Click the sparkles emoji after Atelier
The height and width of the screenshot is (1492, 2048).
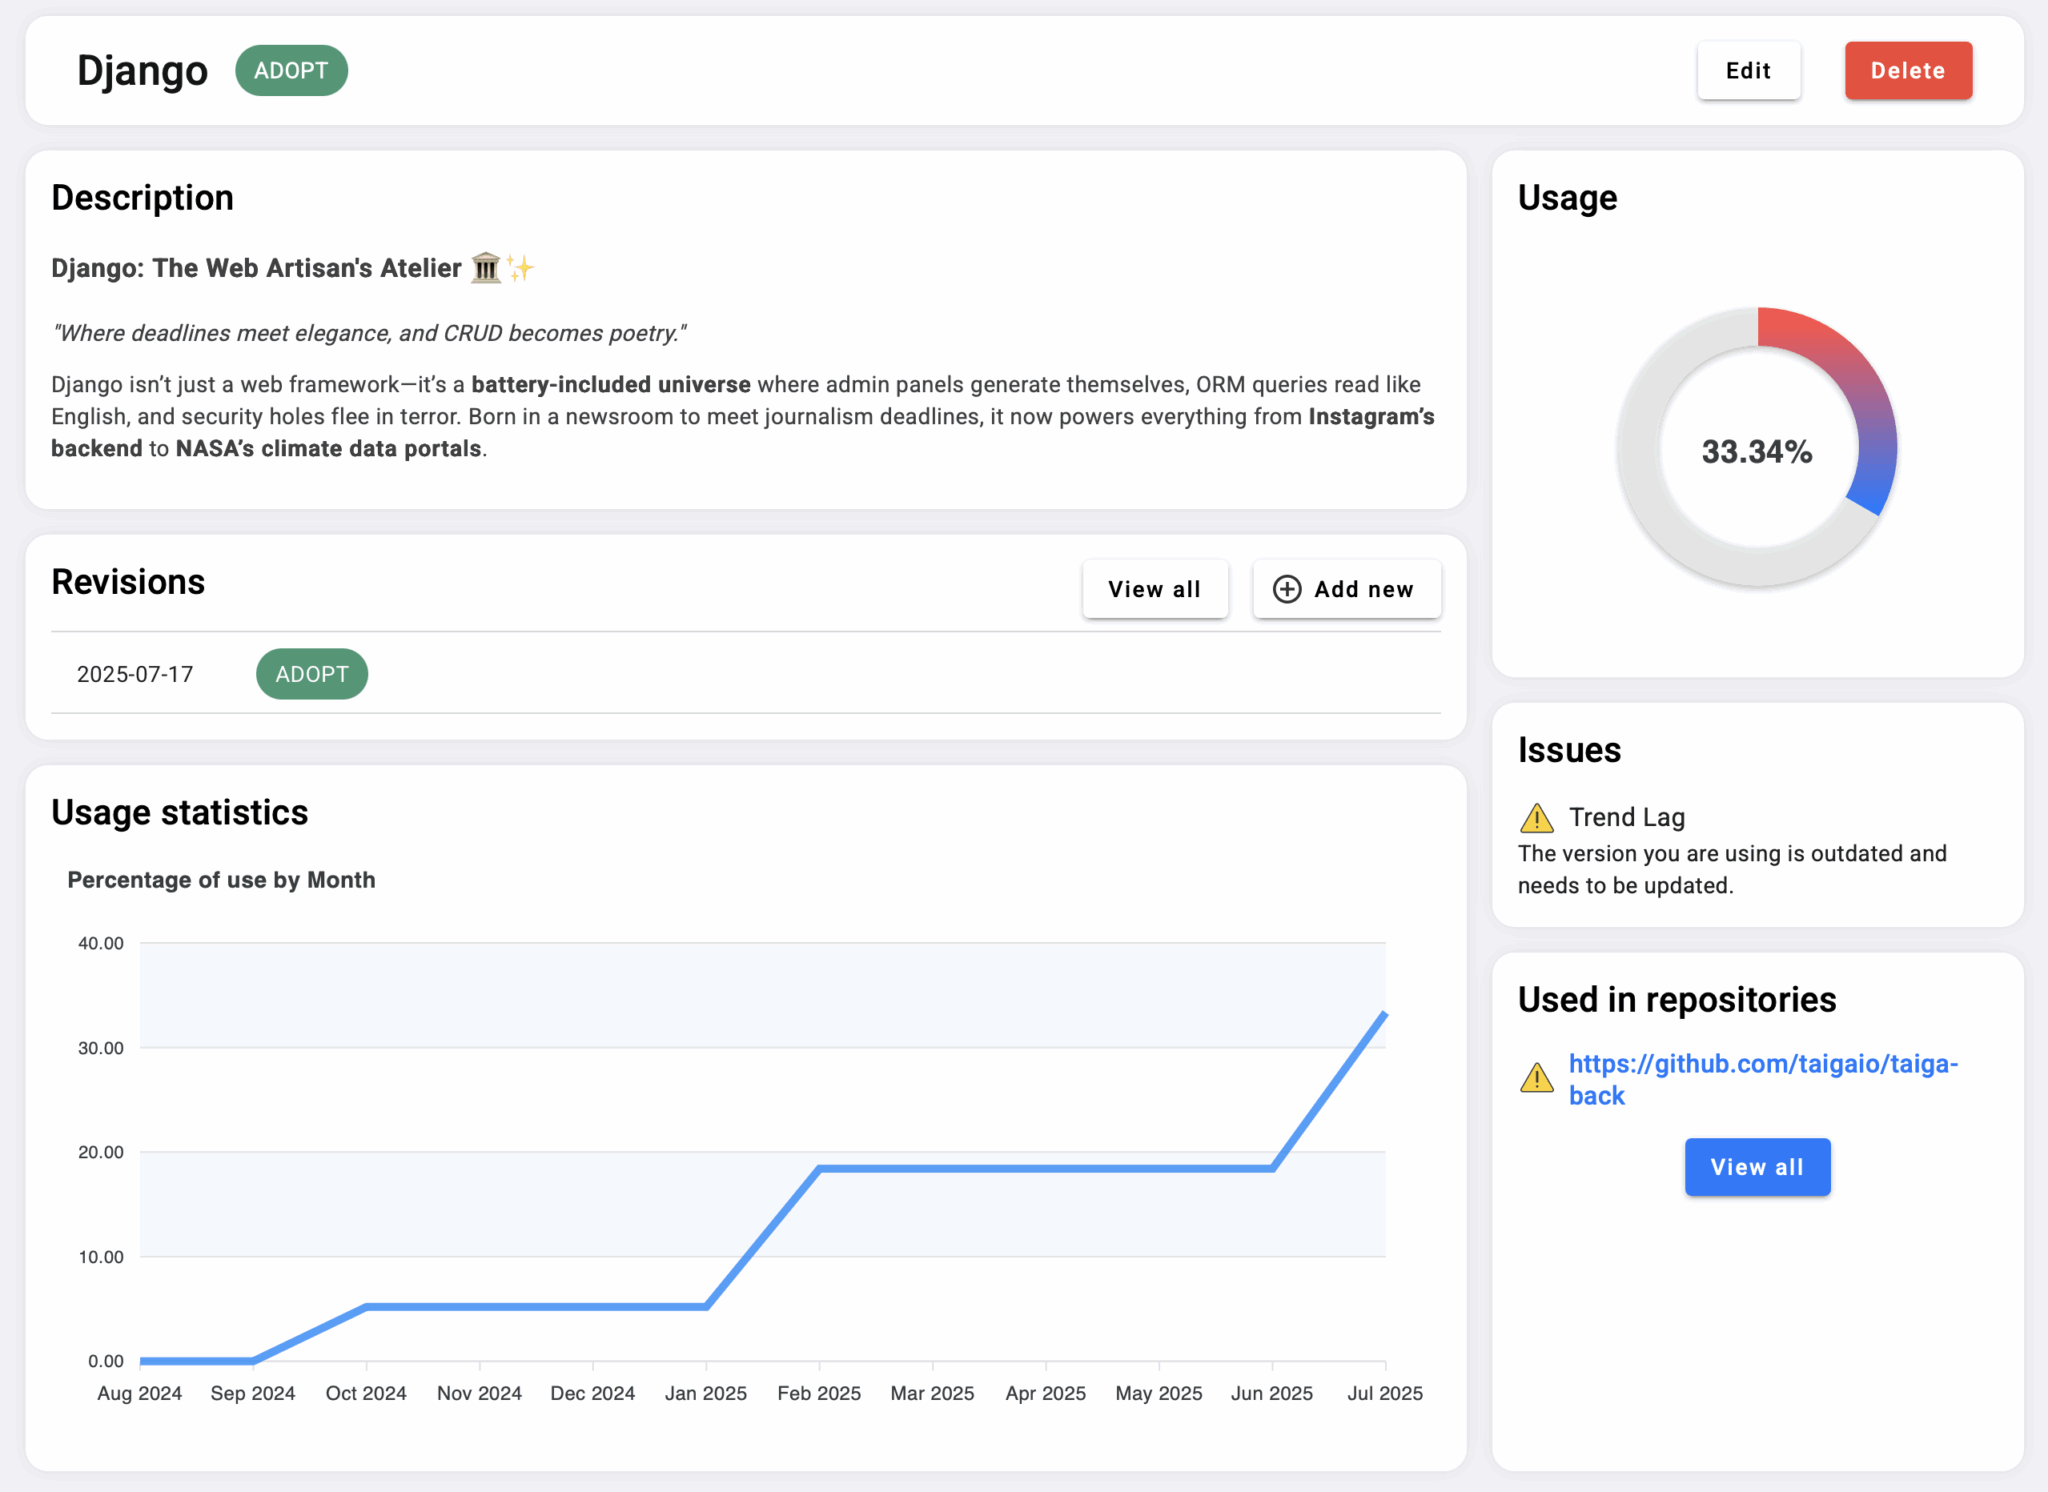tap(520, 268)
